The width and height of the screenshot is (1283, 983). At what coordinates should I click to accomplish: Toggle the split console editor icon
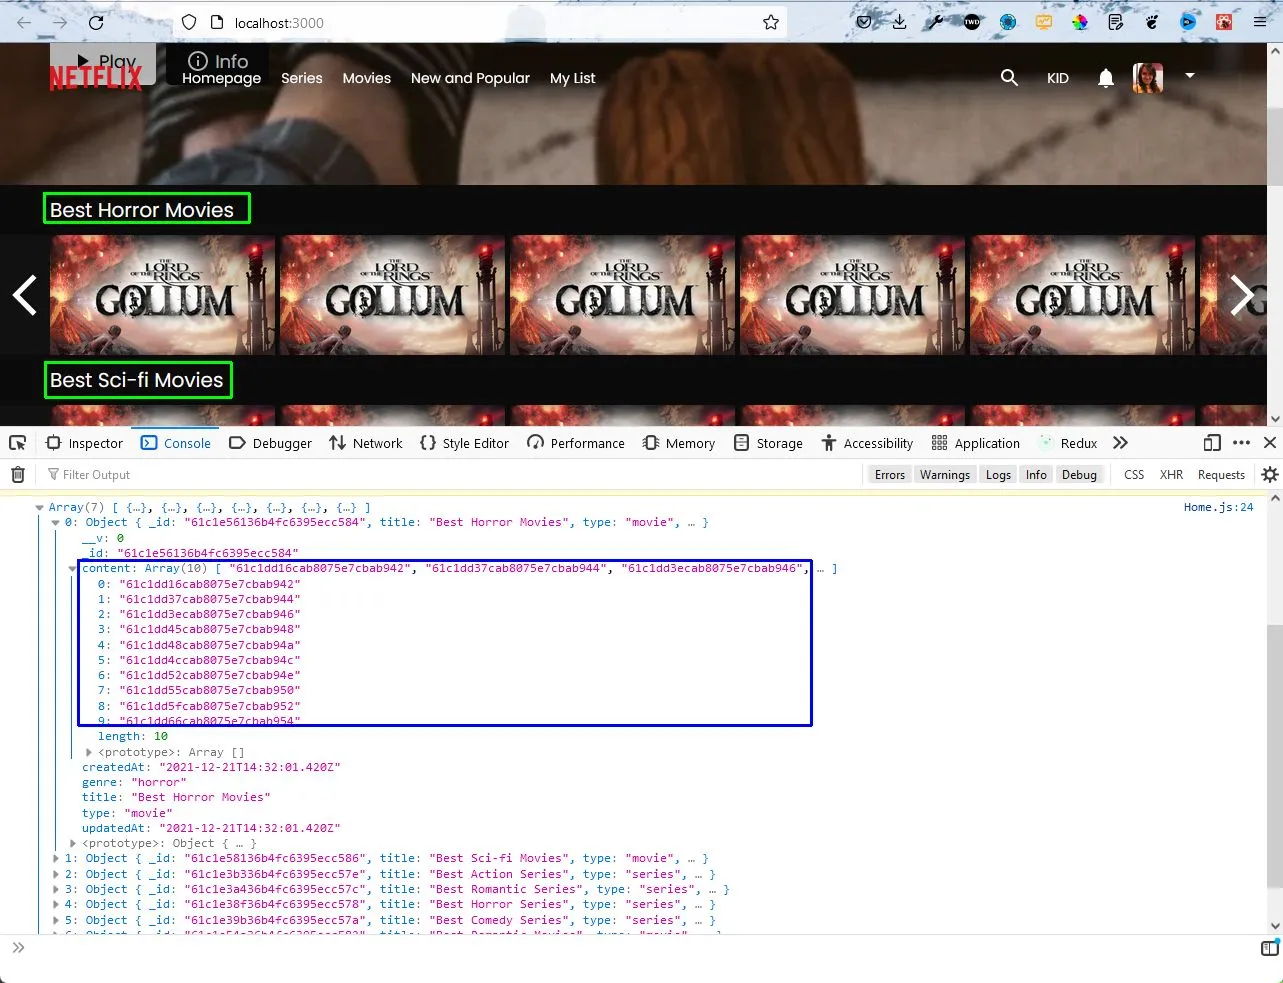click(x=1270, y=948)
